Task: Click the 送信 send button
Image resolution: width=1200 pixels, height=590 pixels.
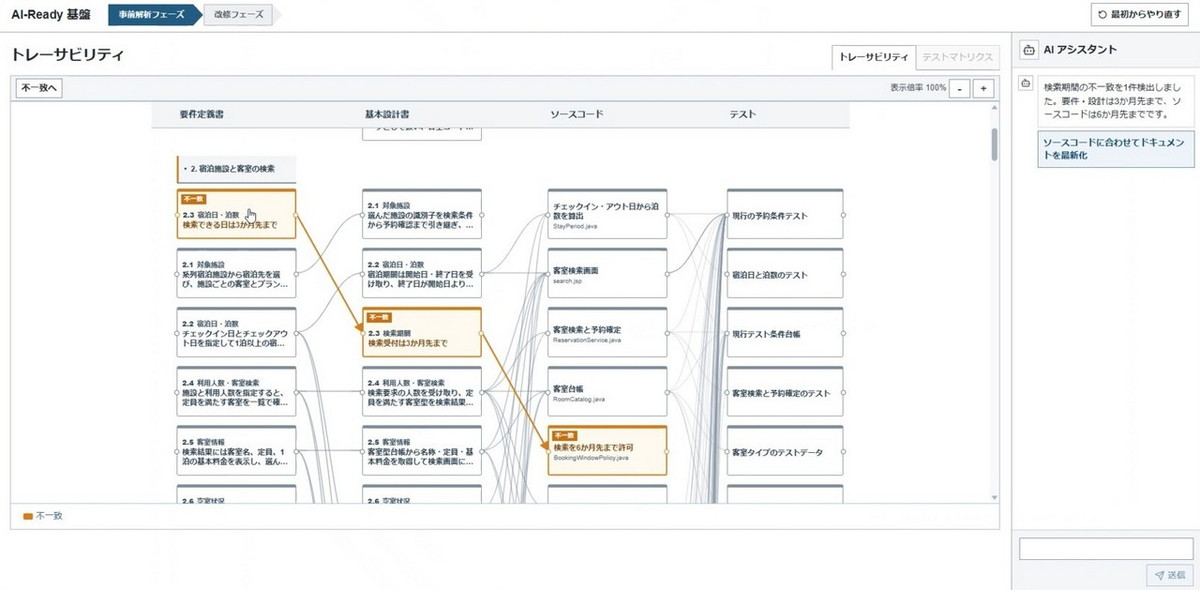Action: (x=1169, y=575)
